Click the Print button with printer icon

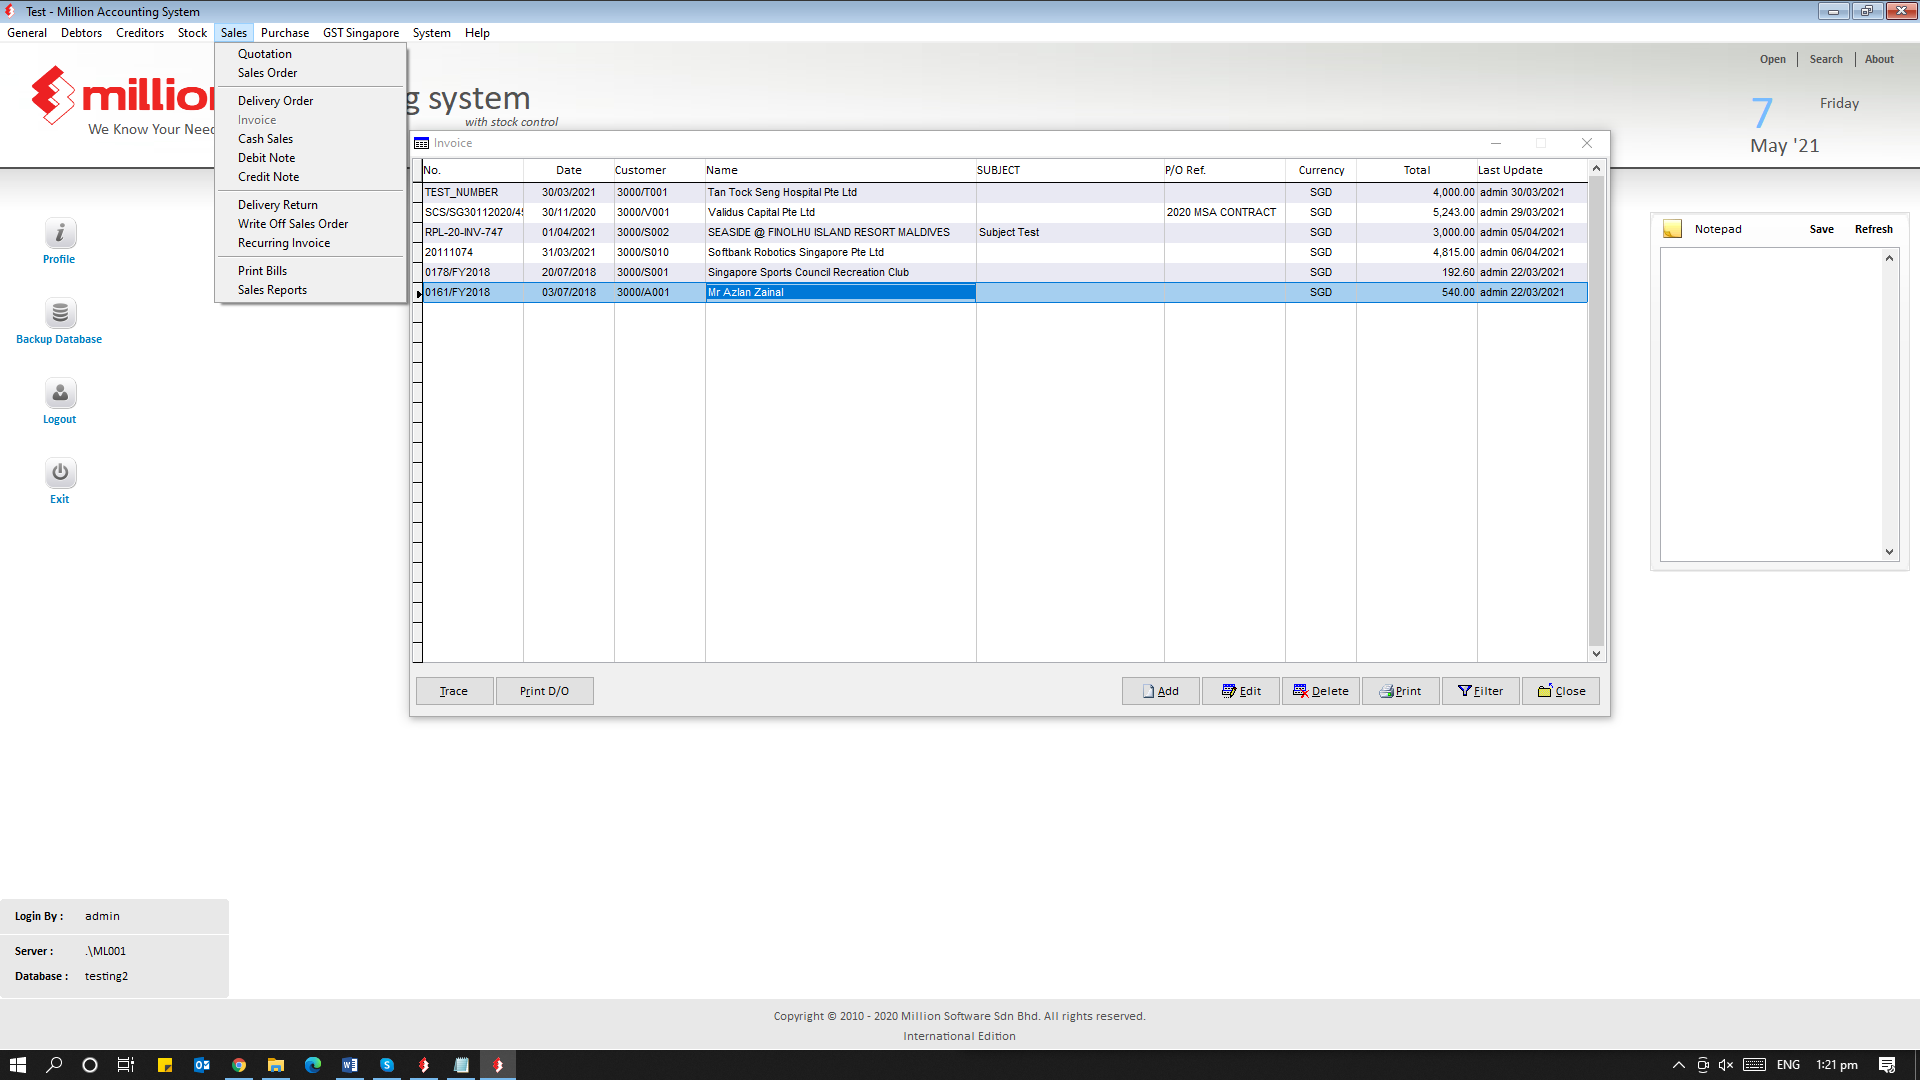pyautogui.click(x=1400, y=691)
